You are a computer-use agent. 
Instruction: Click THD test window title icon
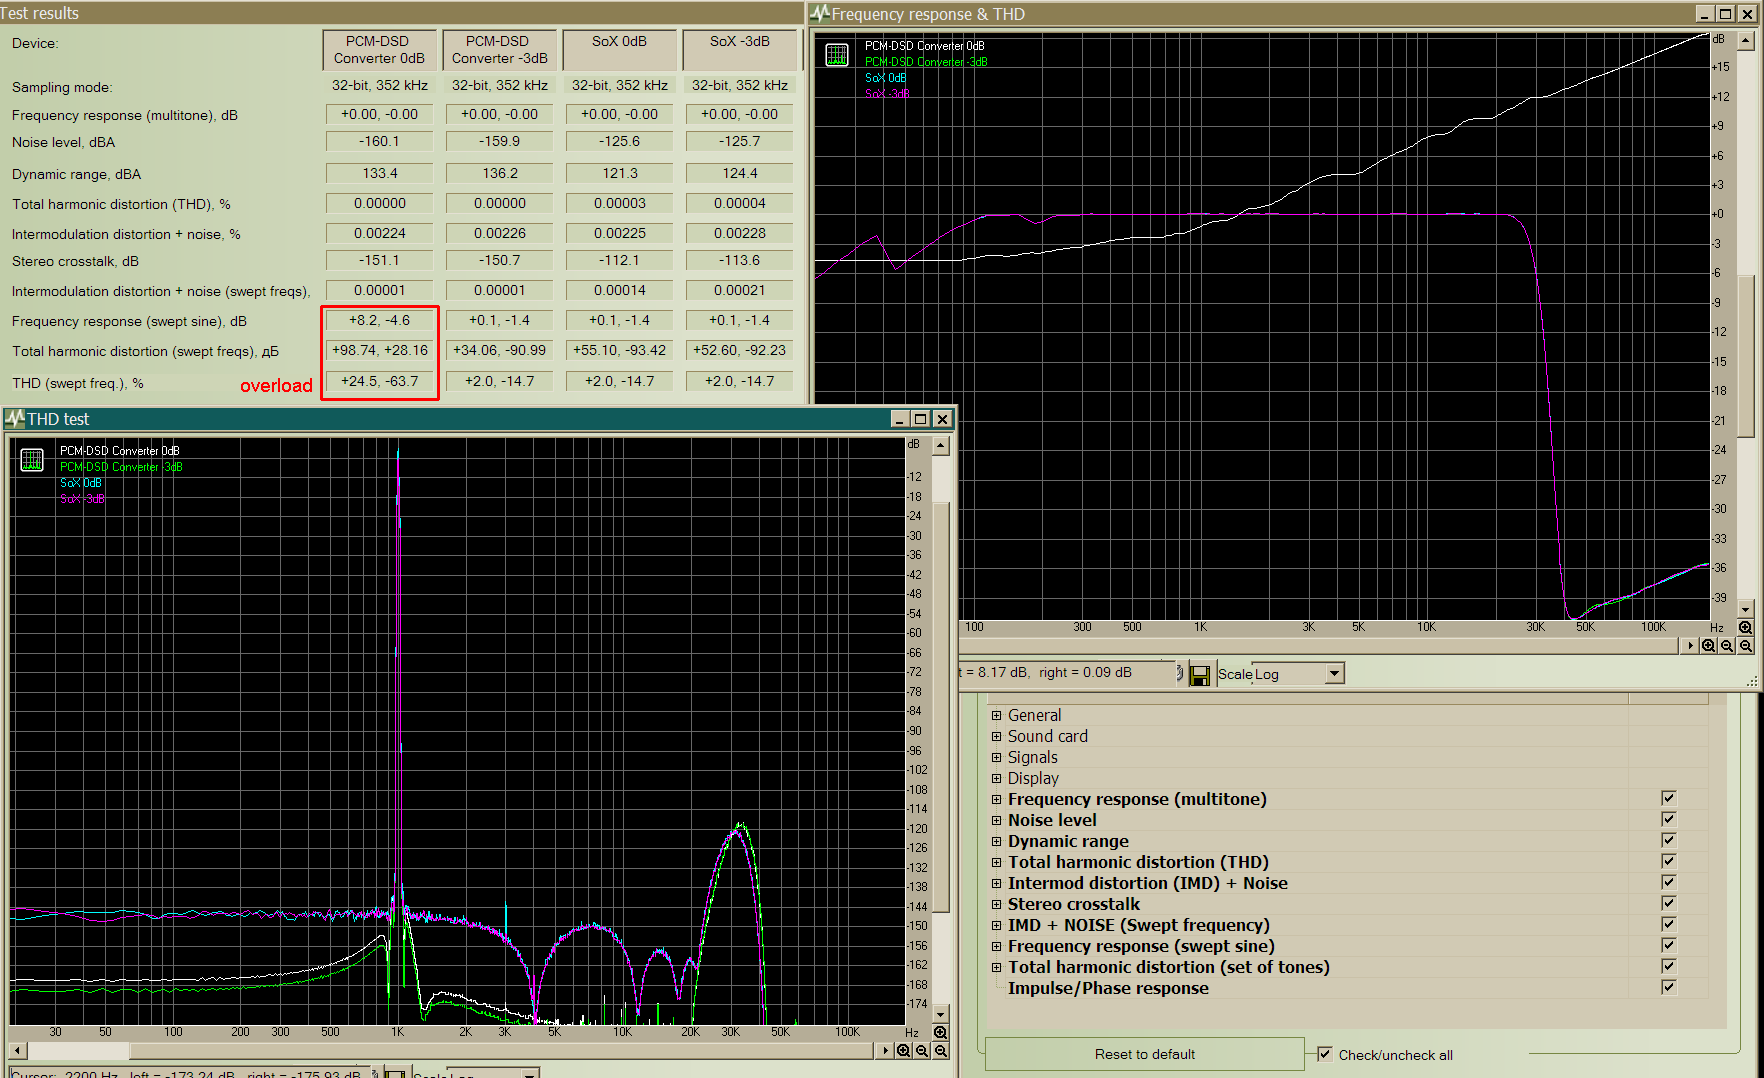pos(15,419)
